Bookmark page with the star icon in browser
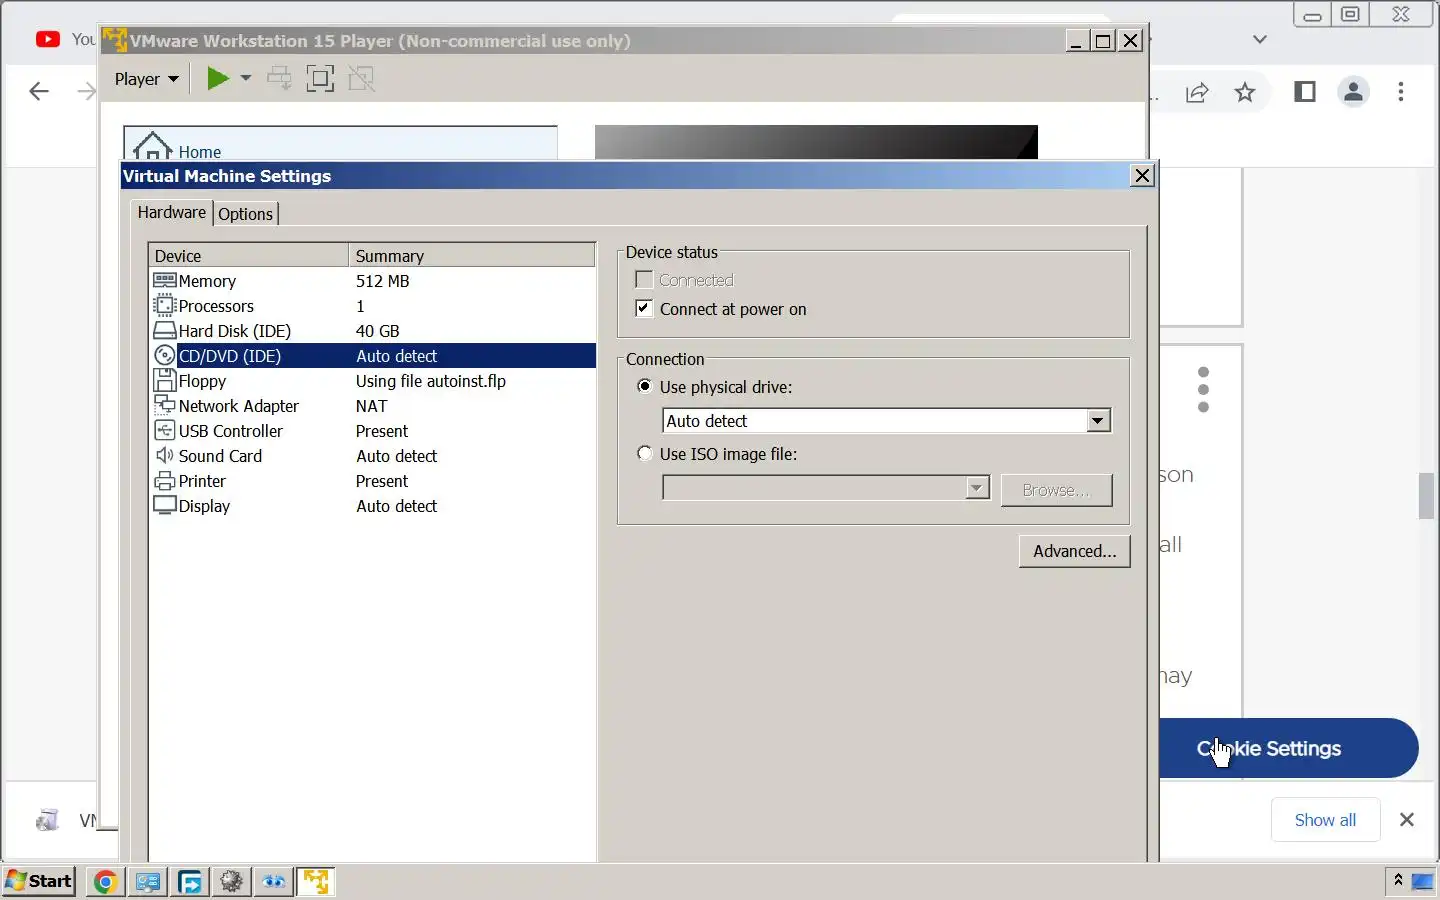This screenshot has width=1440, height=900. (1245, 93)
